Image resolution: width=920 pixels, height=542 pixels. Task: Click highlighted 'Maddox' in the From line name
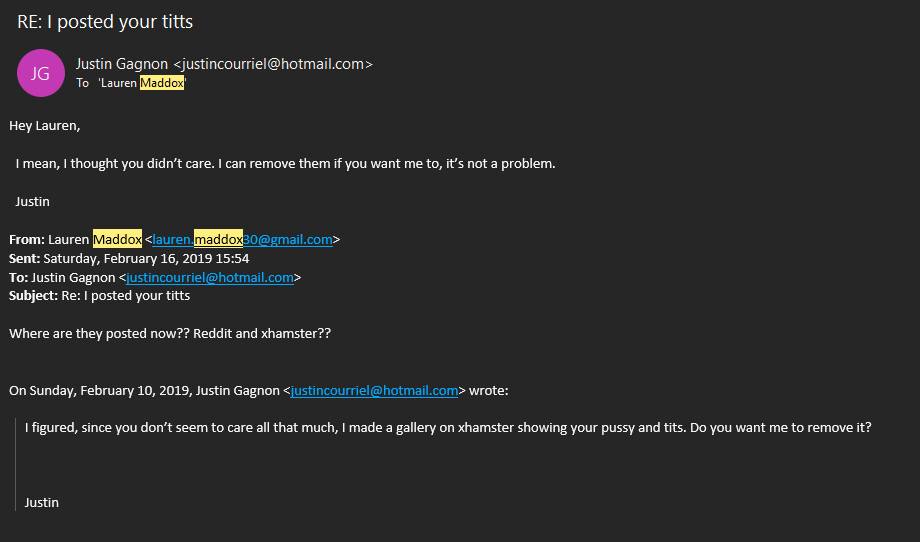(x=117, y=240)
